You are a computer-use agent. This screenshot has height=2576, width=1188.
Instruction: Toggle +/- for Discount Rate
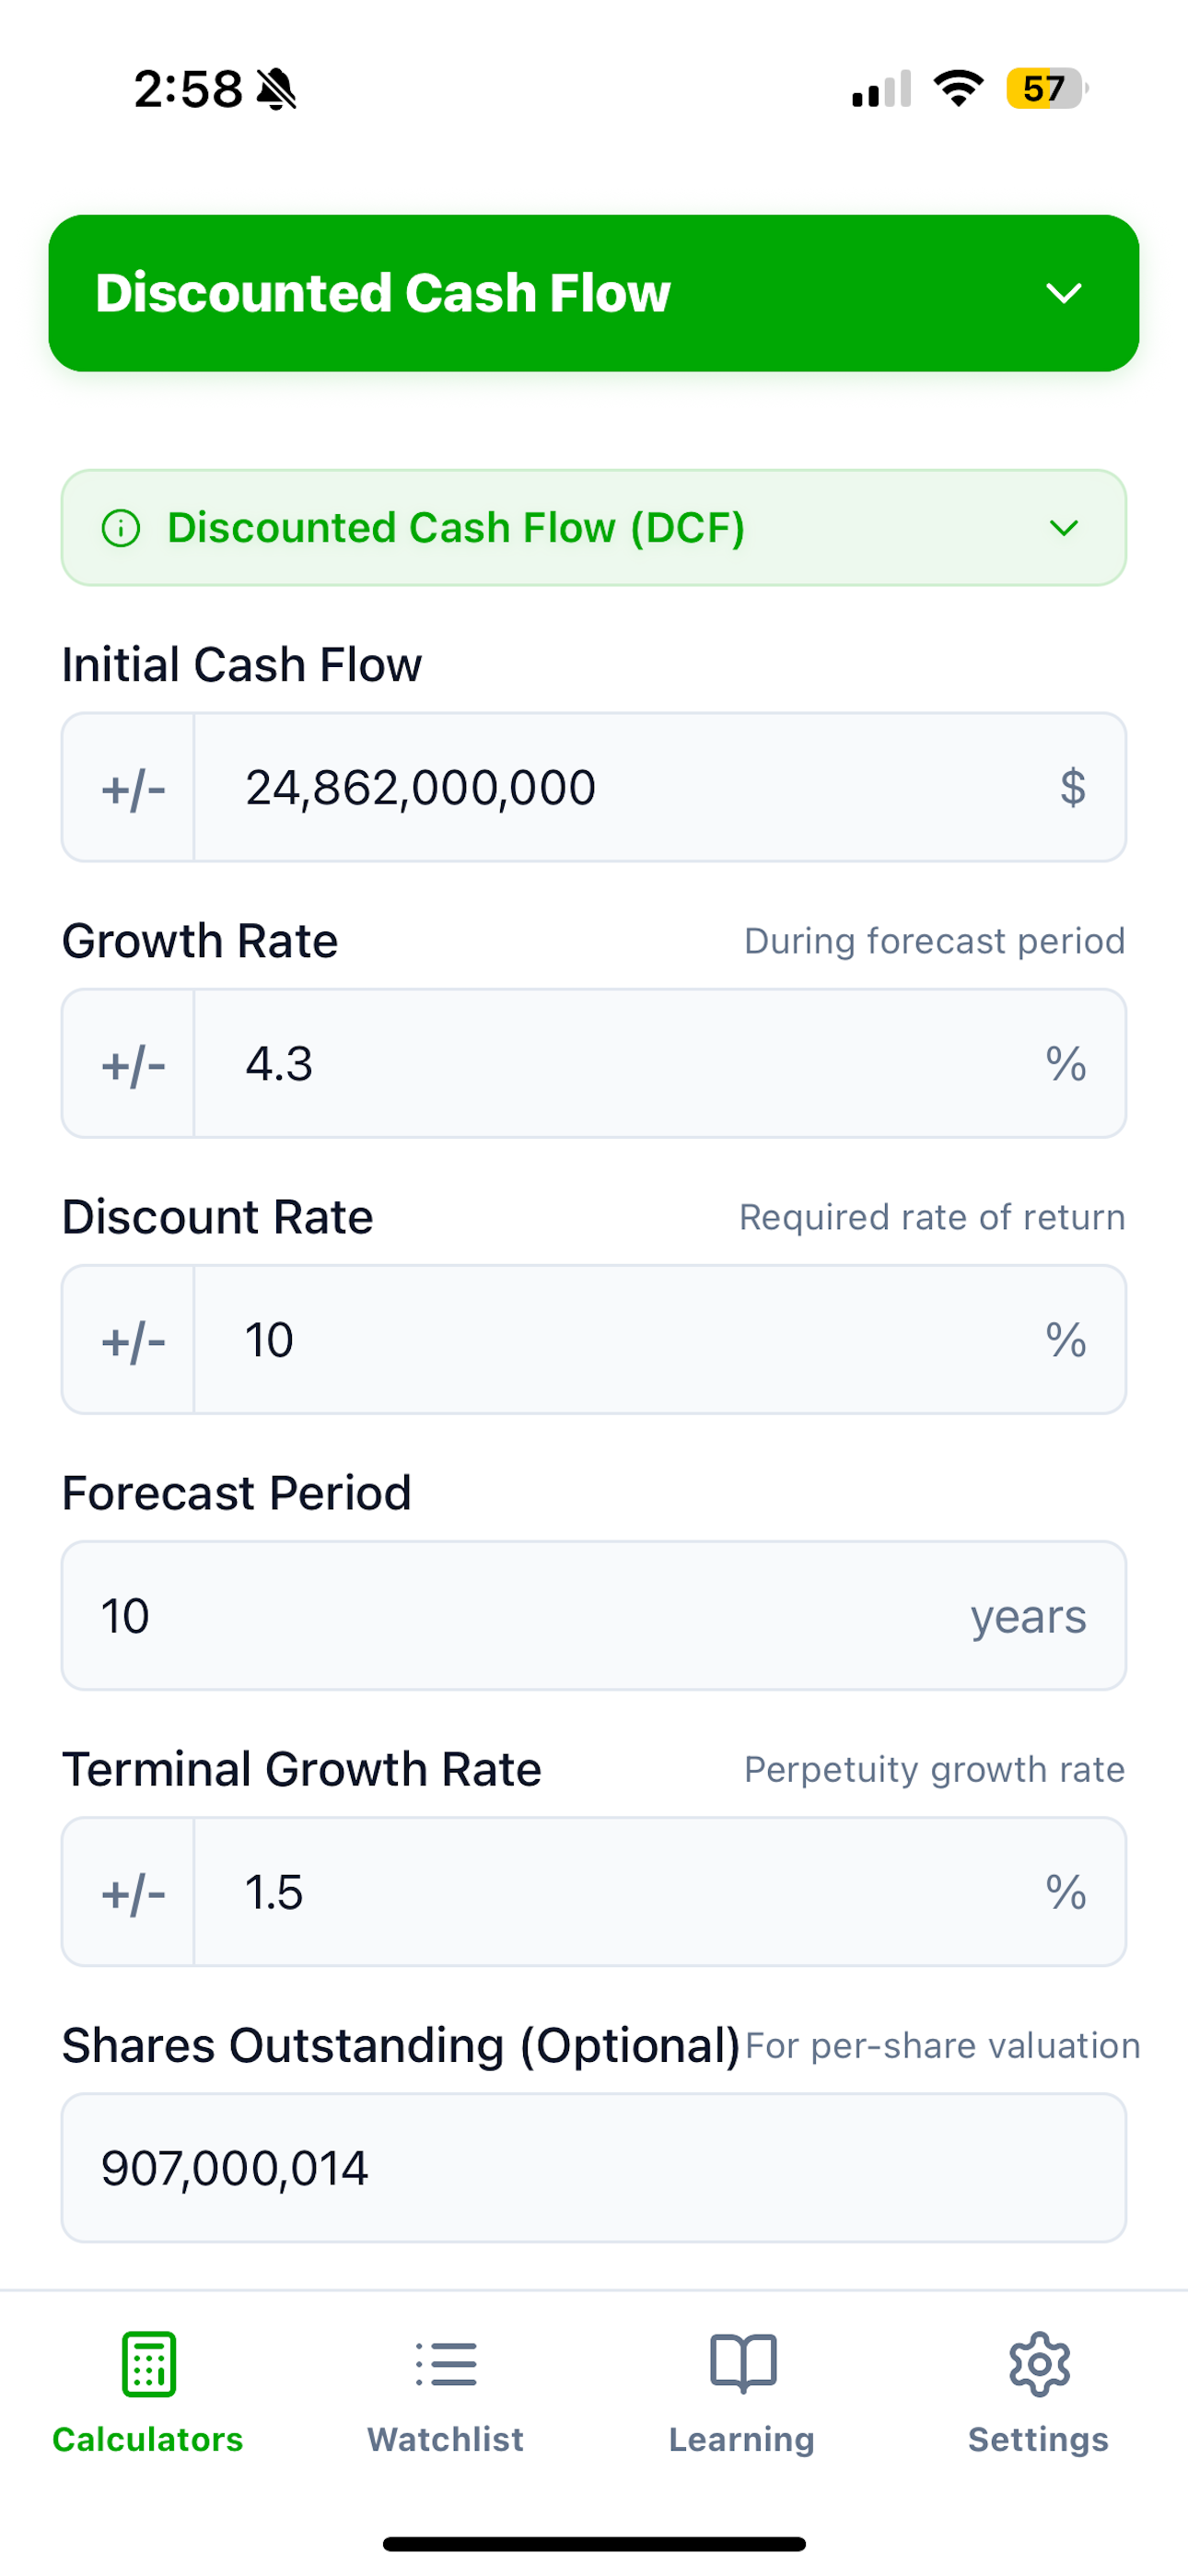coord(132,1340)
